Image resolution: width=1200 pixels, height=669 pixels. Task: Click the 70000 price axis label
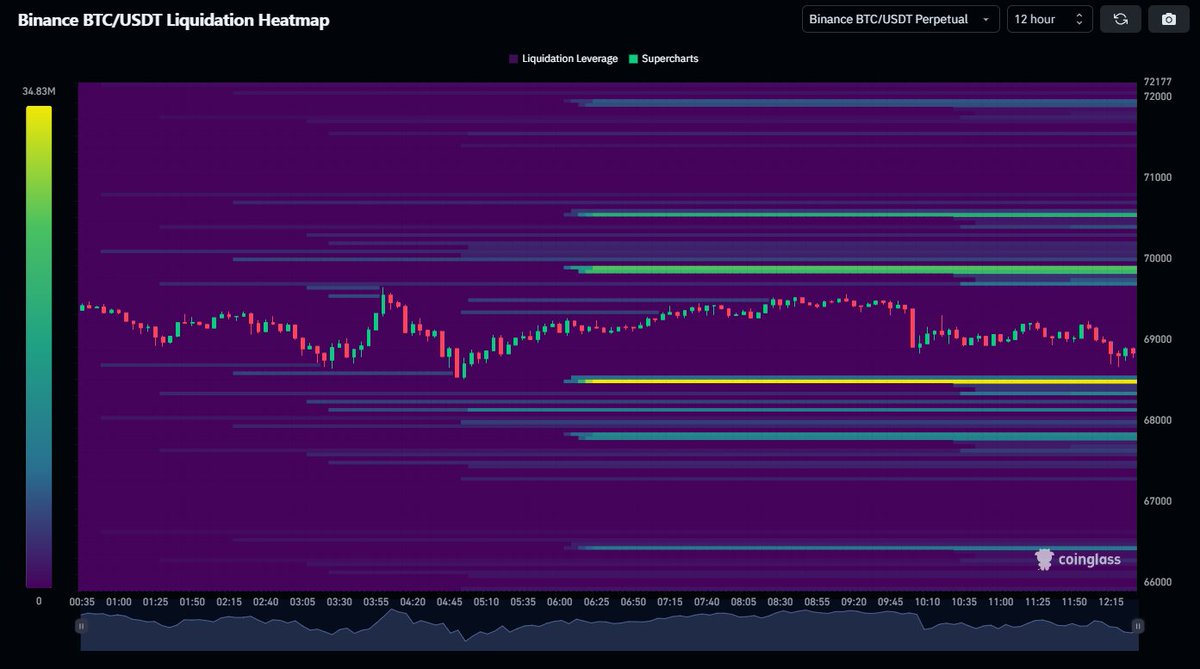tap(1158, 258)
